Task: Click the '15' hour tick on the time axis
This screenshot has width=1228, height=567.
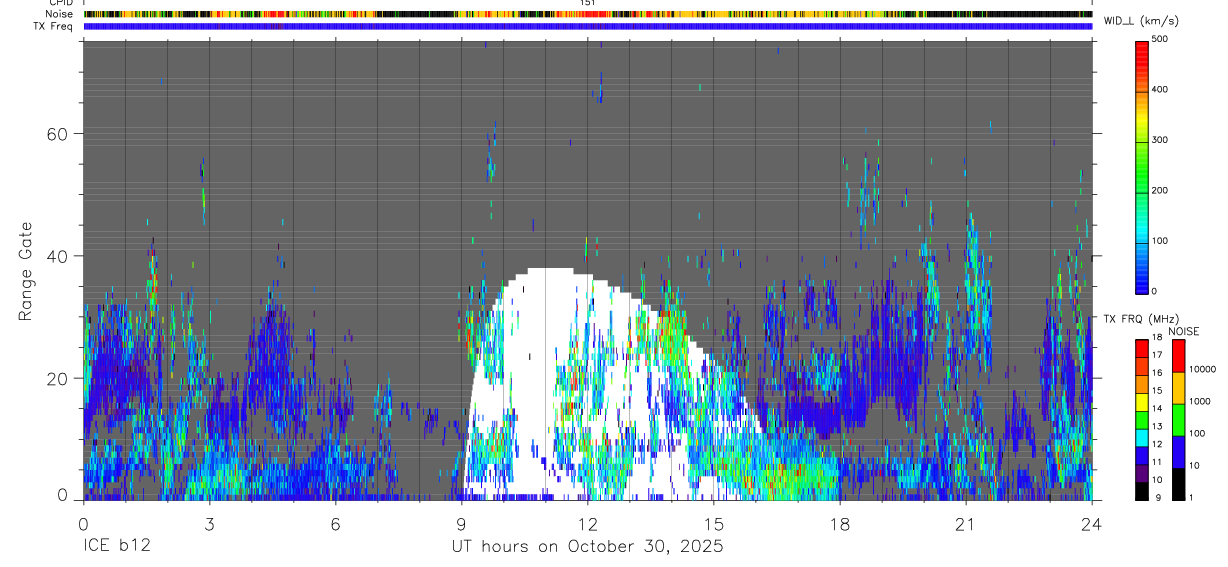Action: 714,523
